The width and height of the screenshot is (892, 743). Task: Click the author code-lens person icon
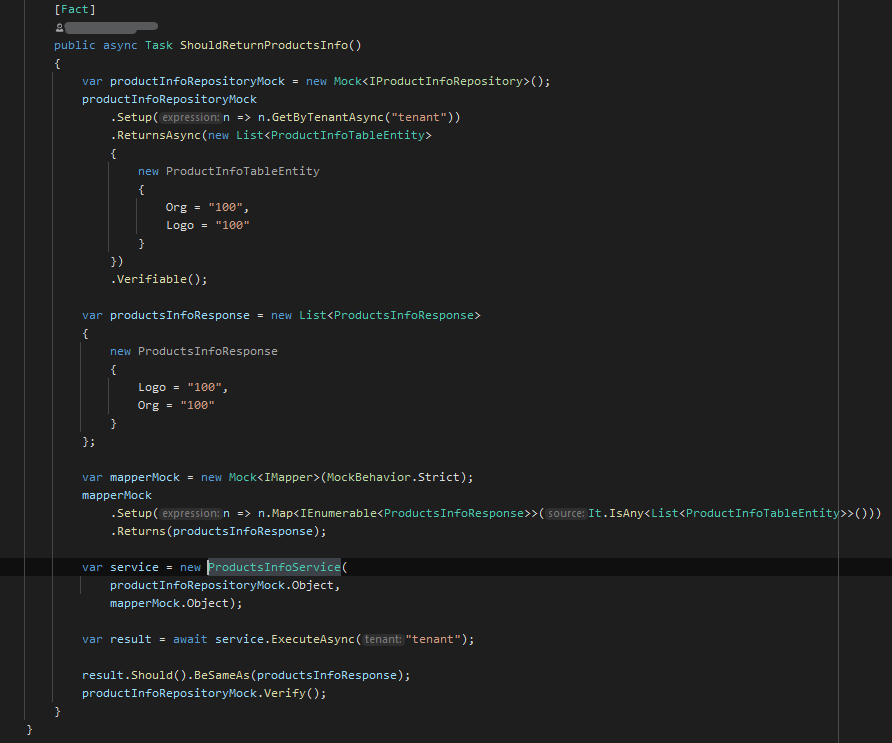pyautogui.click(x=59, y=27)
